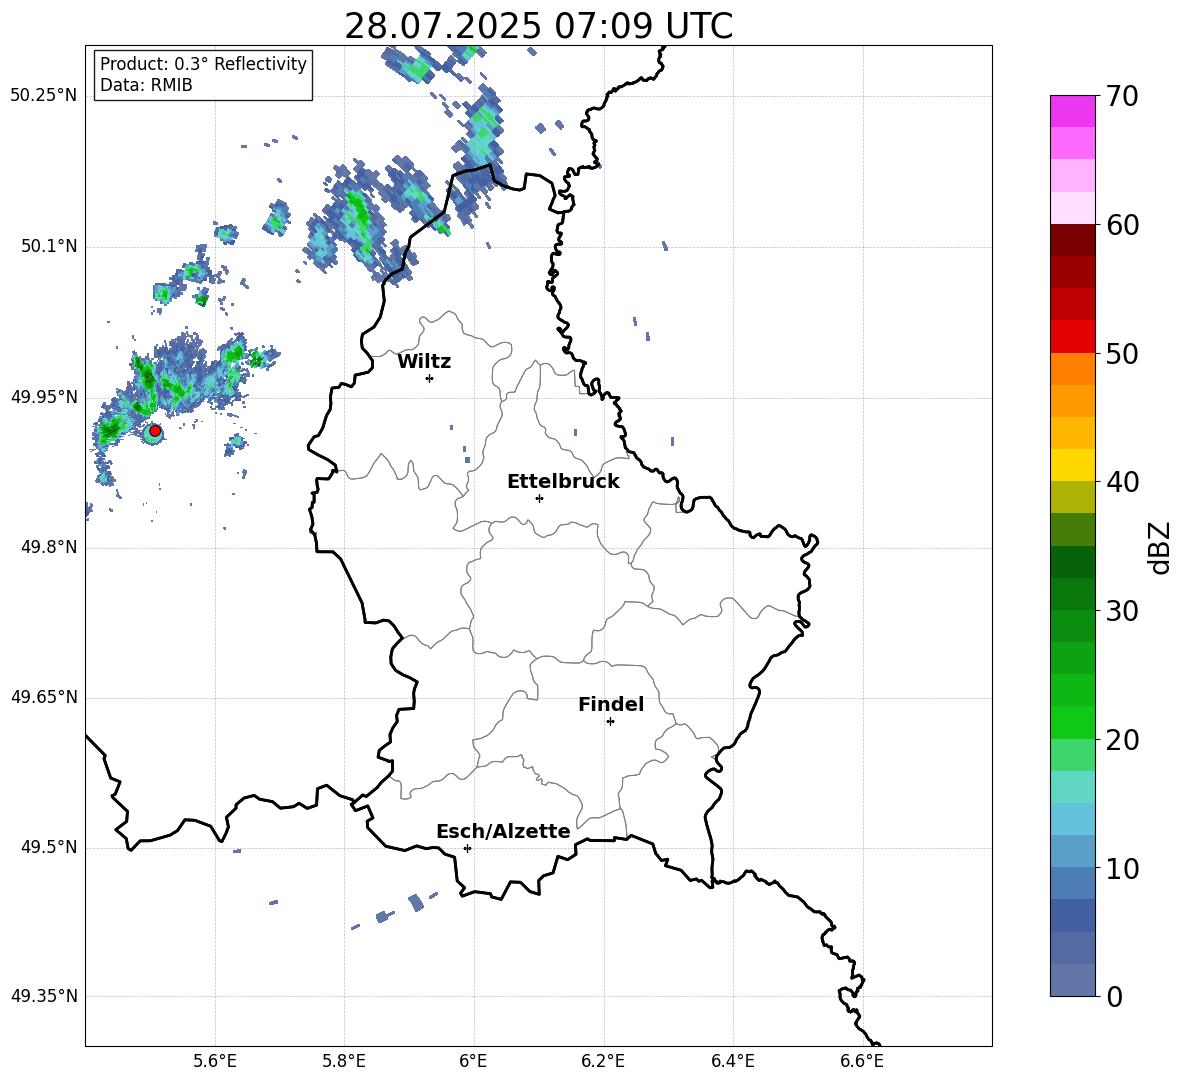This screenshot has width=1184, height=1081.
Task: Click the 49.35°N latitude label
Action: click(44, 996)
